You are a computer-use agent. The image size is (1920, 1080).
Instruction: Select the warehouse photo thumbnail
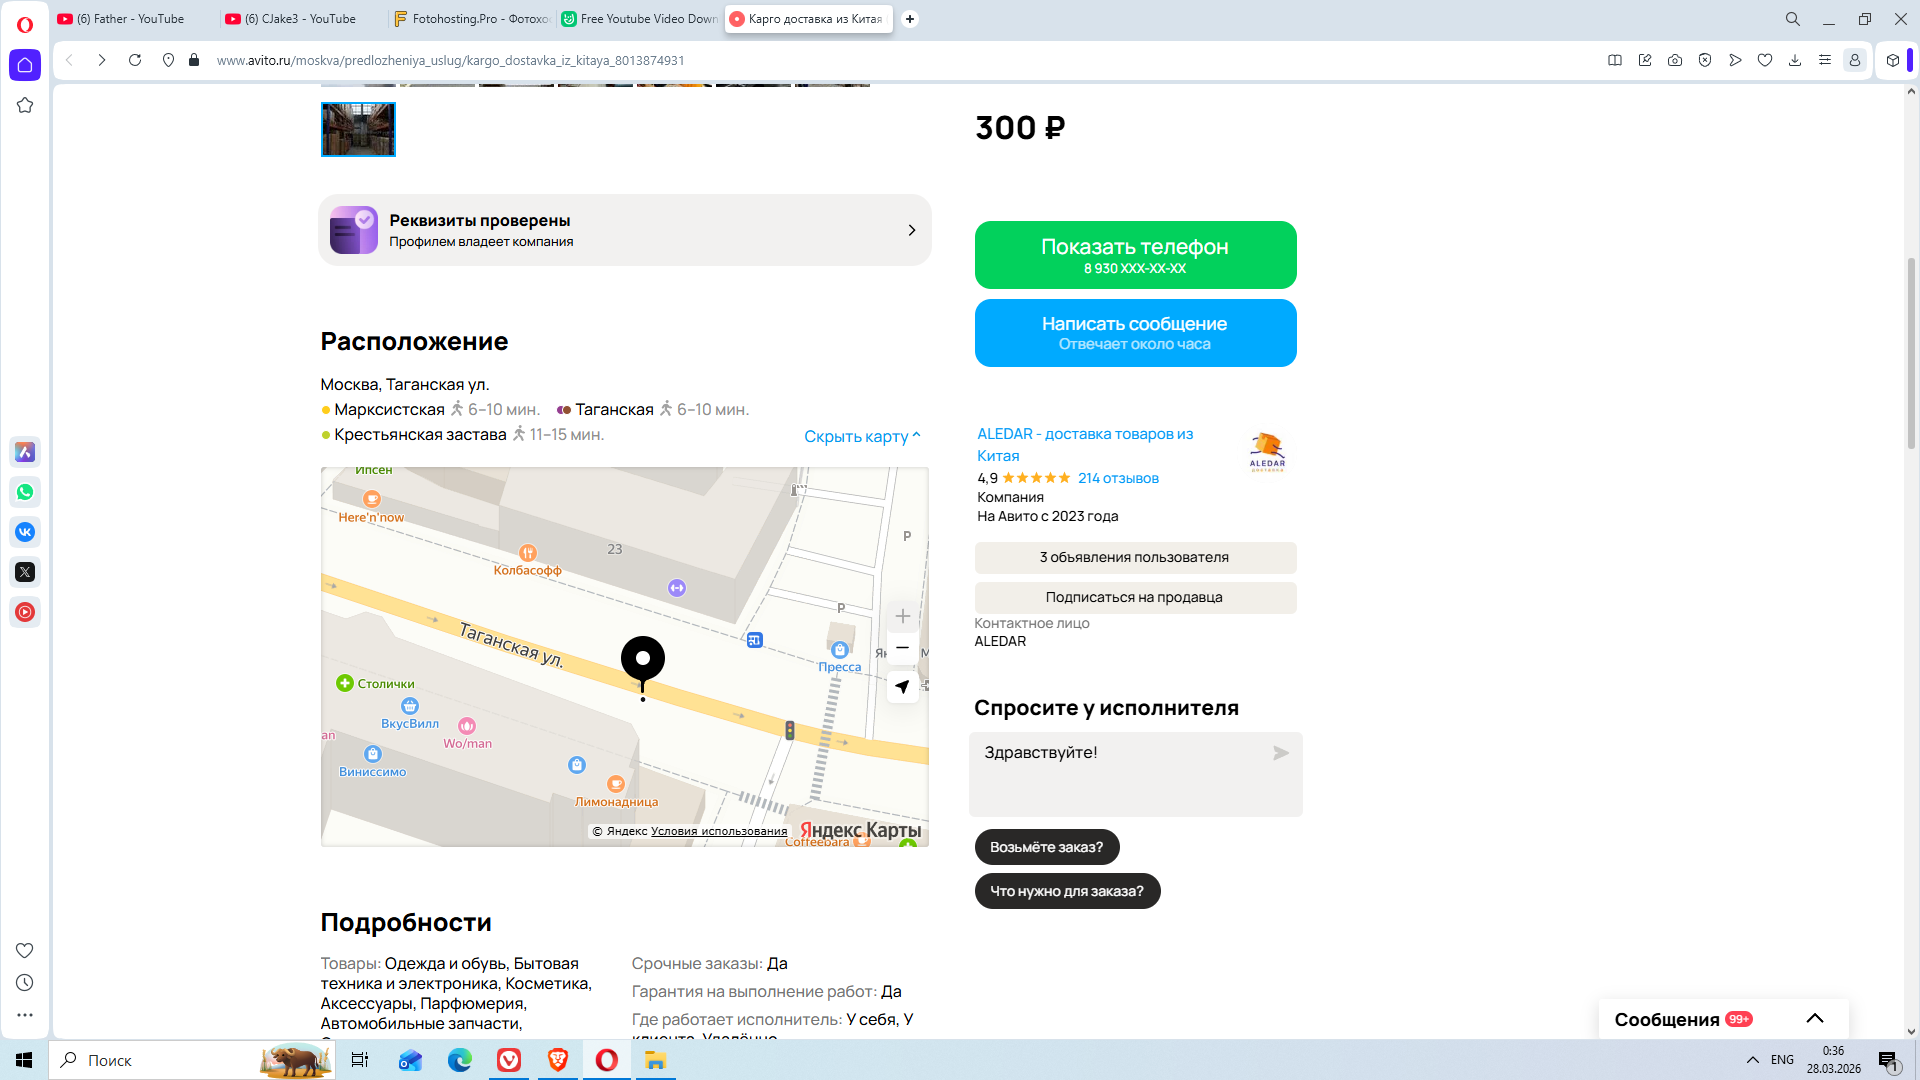358,129
